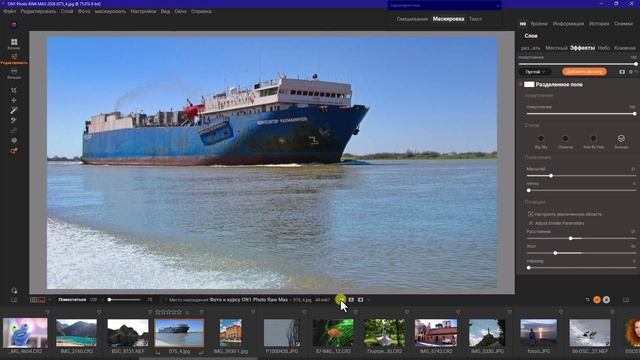Select the Side By Side style option
The image size is (640, 360).
(593, 141)
